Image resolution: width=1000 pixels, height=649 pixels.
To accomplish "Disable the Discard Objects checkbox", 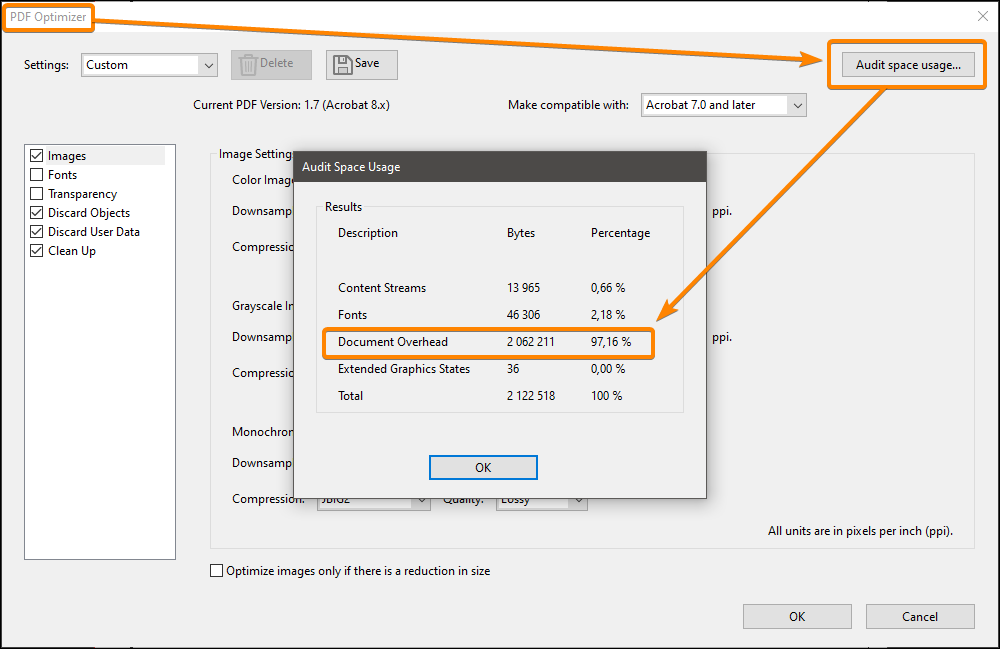I will (36, 212).
